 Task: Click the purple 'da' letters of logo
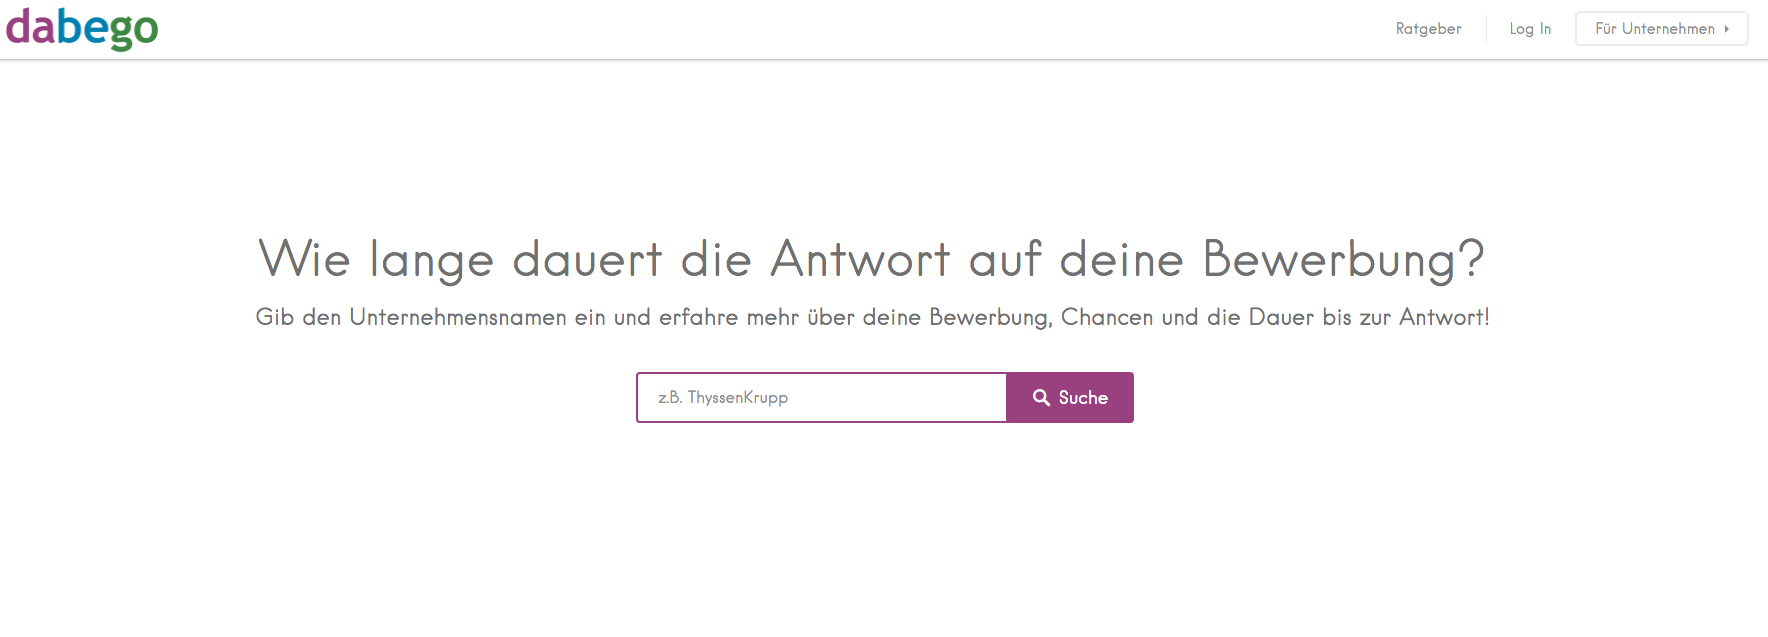(30, 27)
